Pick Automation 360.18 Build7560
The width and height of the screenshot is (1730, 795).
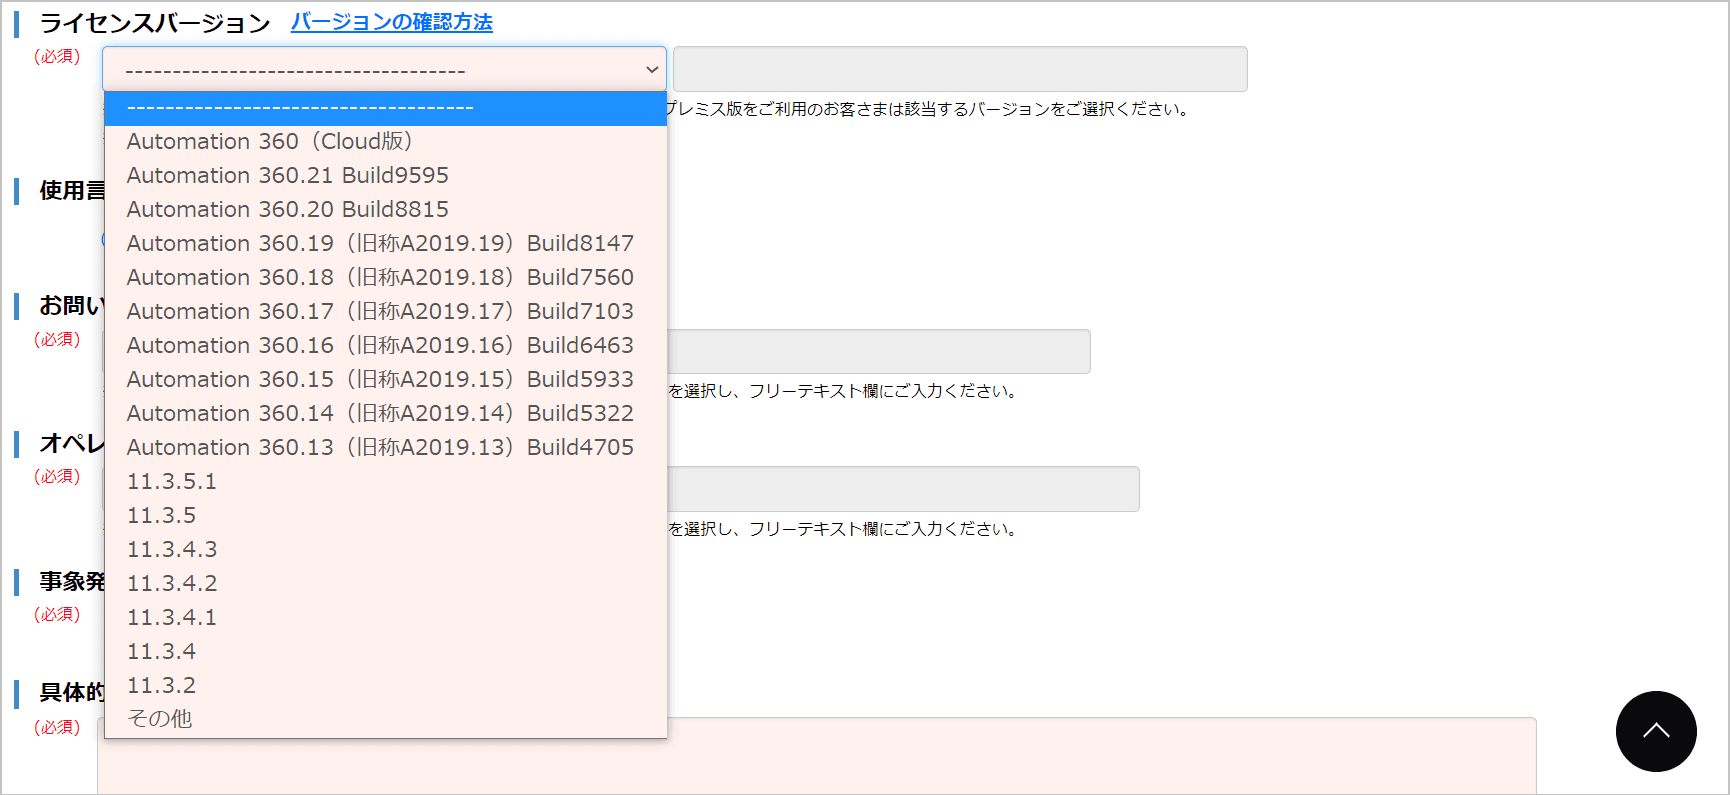[386, 278]
